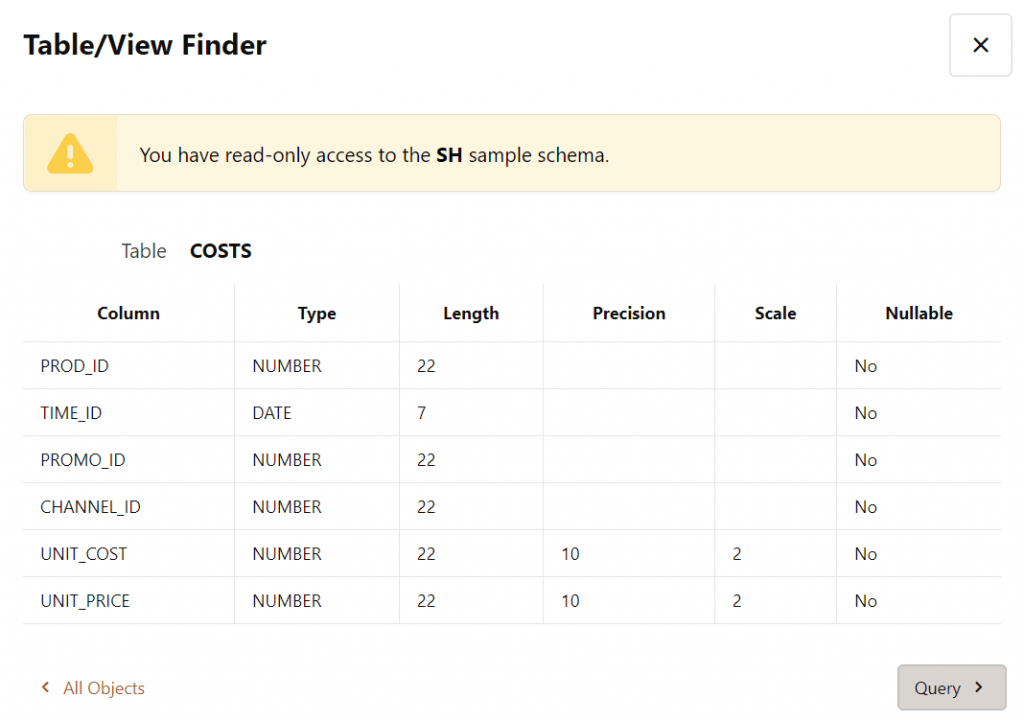Click the Precision column header
The height and width of the screenshot is (721, 1024).
[628, 313]
